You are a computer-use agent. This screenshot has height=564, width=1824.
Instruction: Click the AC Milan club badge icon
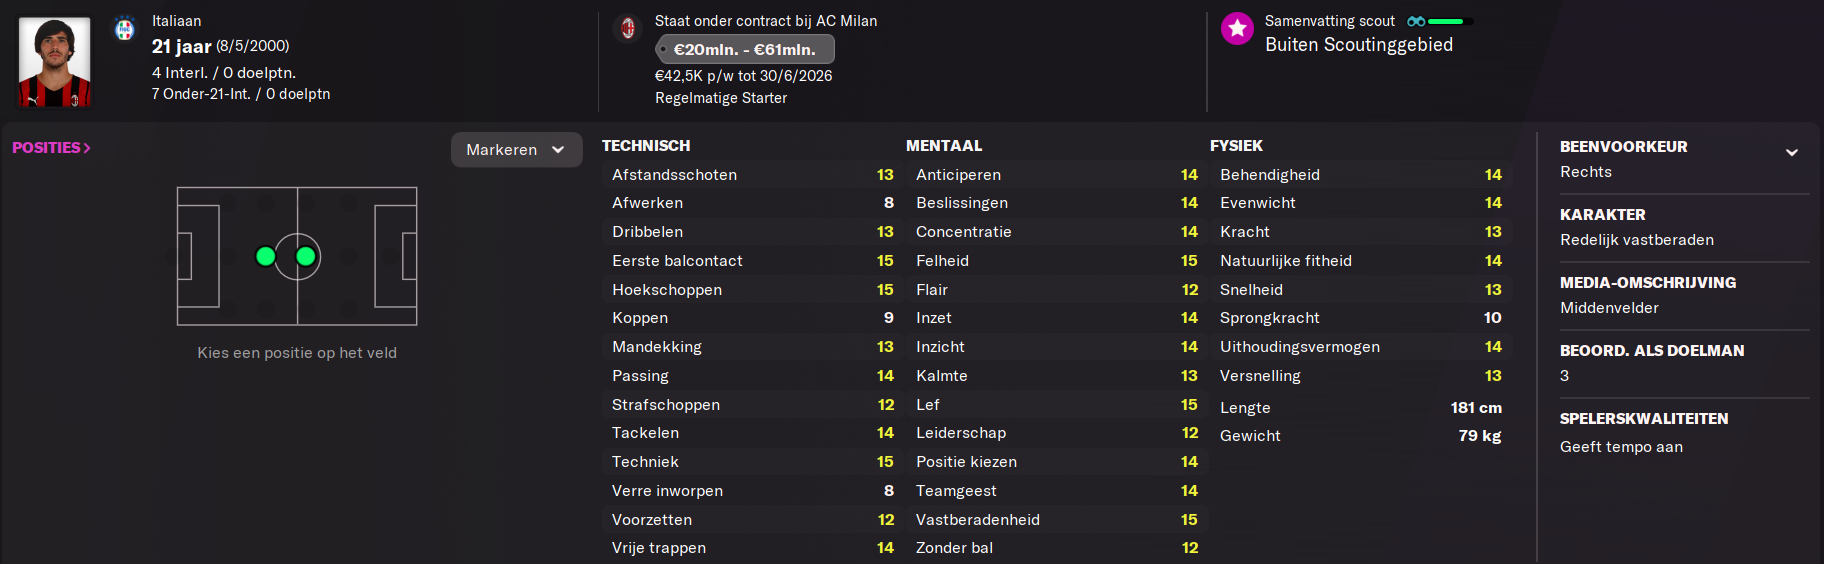[x=628, y=28]
